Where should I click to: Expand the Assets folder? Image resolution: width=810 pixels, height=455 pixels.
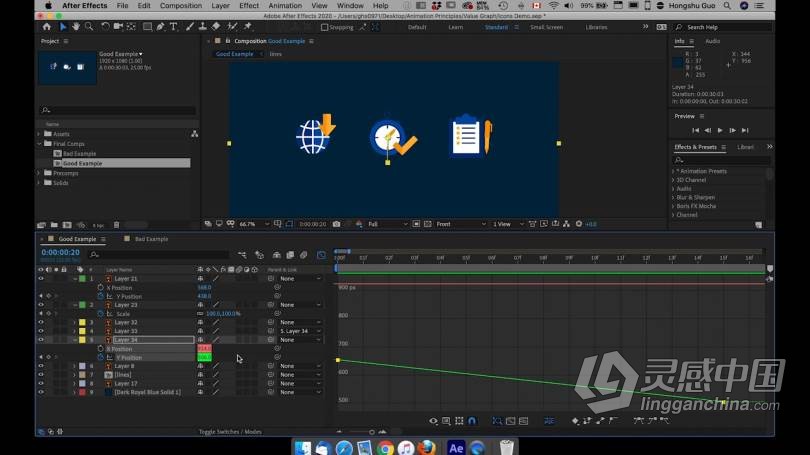[39, 134]
